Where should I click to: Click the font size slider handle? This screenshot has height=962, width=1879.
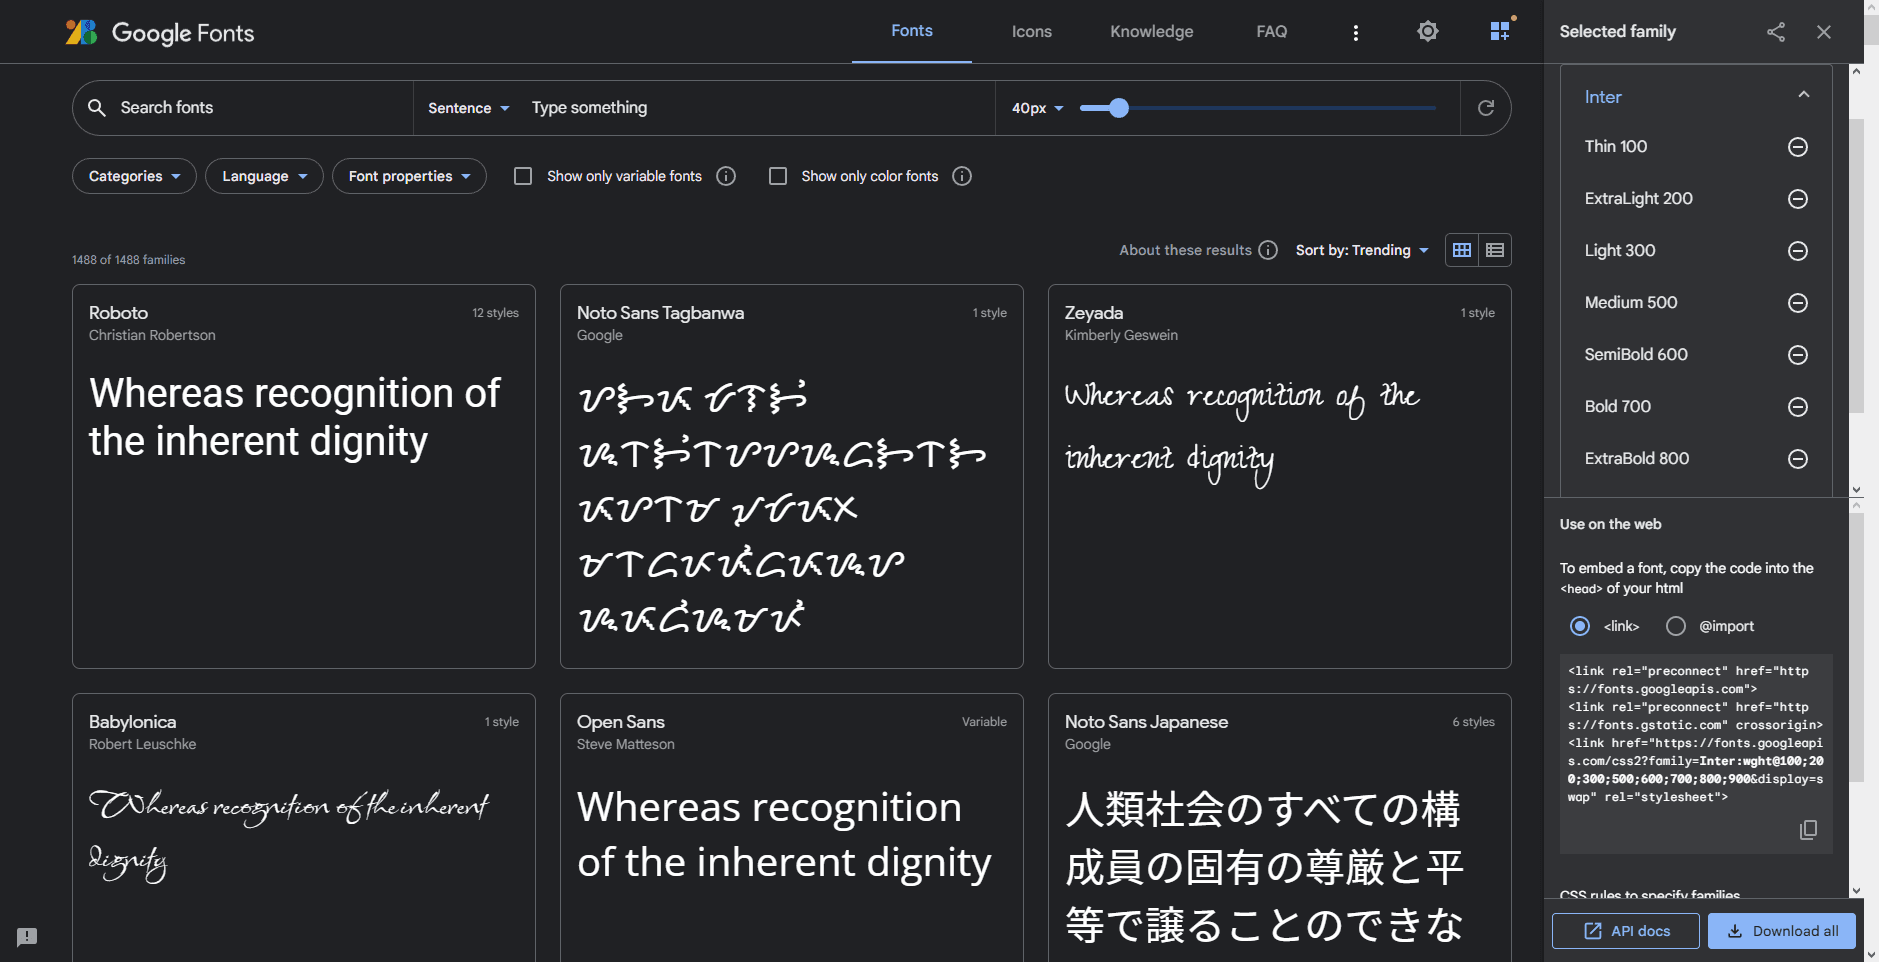point(1119,108)
